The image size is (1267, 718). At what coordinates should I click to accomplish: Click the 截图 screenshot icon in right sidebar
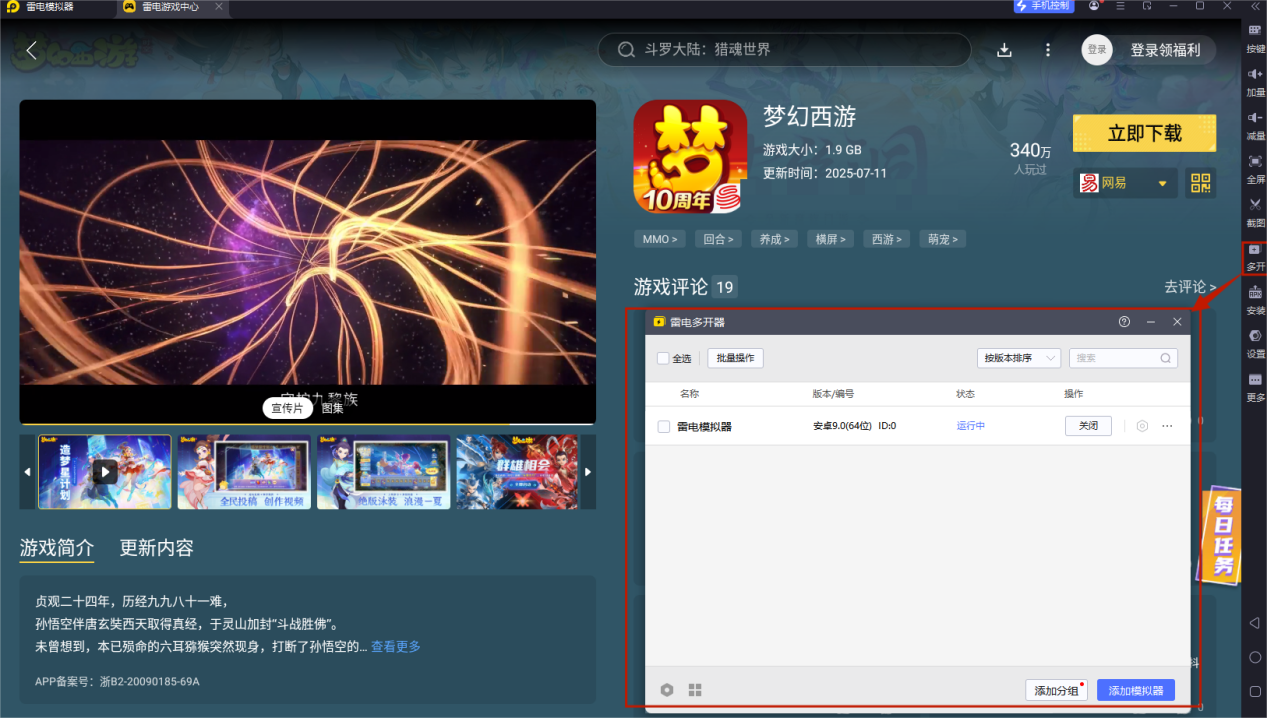(x=1255, y=213)
